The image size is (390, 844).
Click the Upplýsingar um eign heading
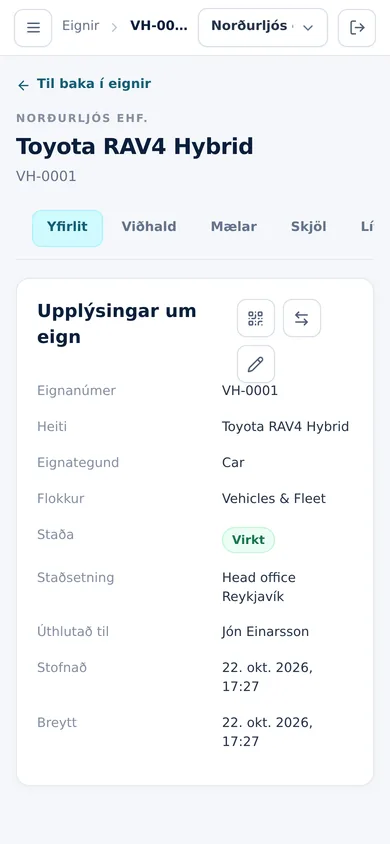pos(117,324)
